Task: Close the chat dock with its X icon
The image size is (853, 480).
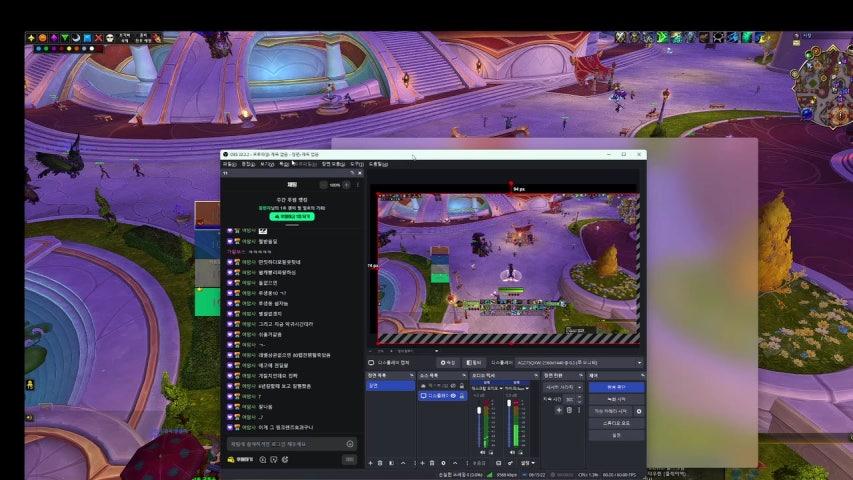Action: point(360,173)
